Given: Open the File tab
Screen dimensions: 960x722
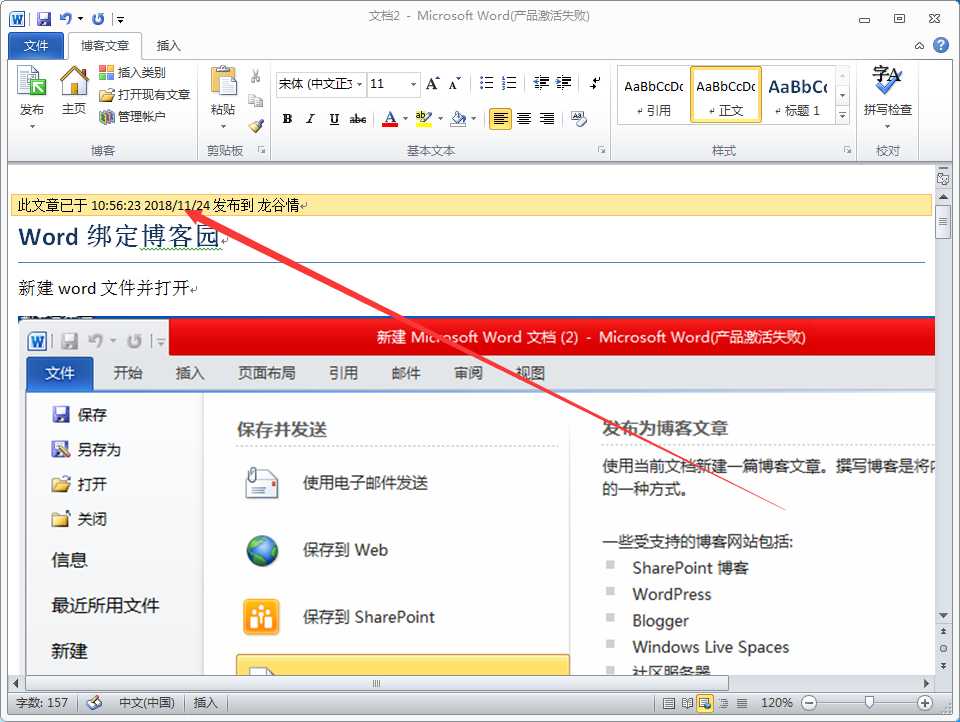Looking at the screenshot, I should pyautogui.click(x=36, y=46).
